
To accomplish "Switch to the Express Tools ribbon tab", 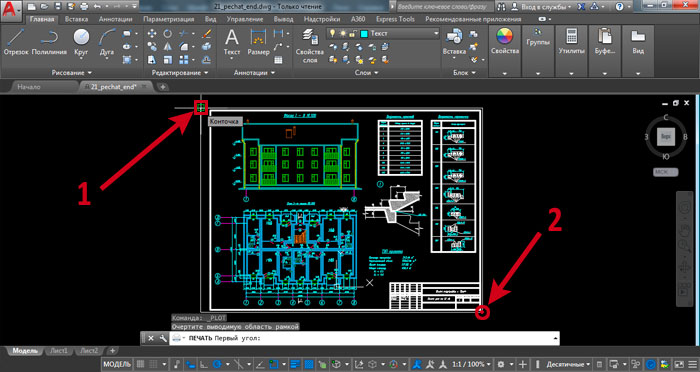I will click(395, 19).
